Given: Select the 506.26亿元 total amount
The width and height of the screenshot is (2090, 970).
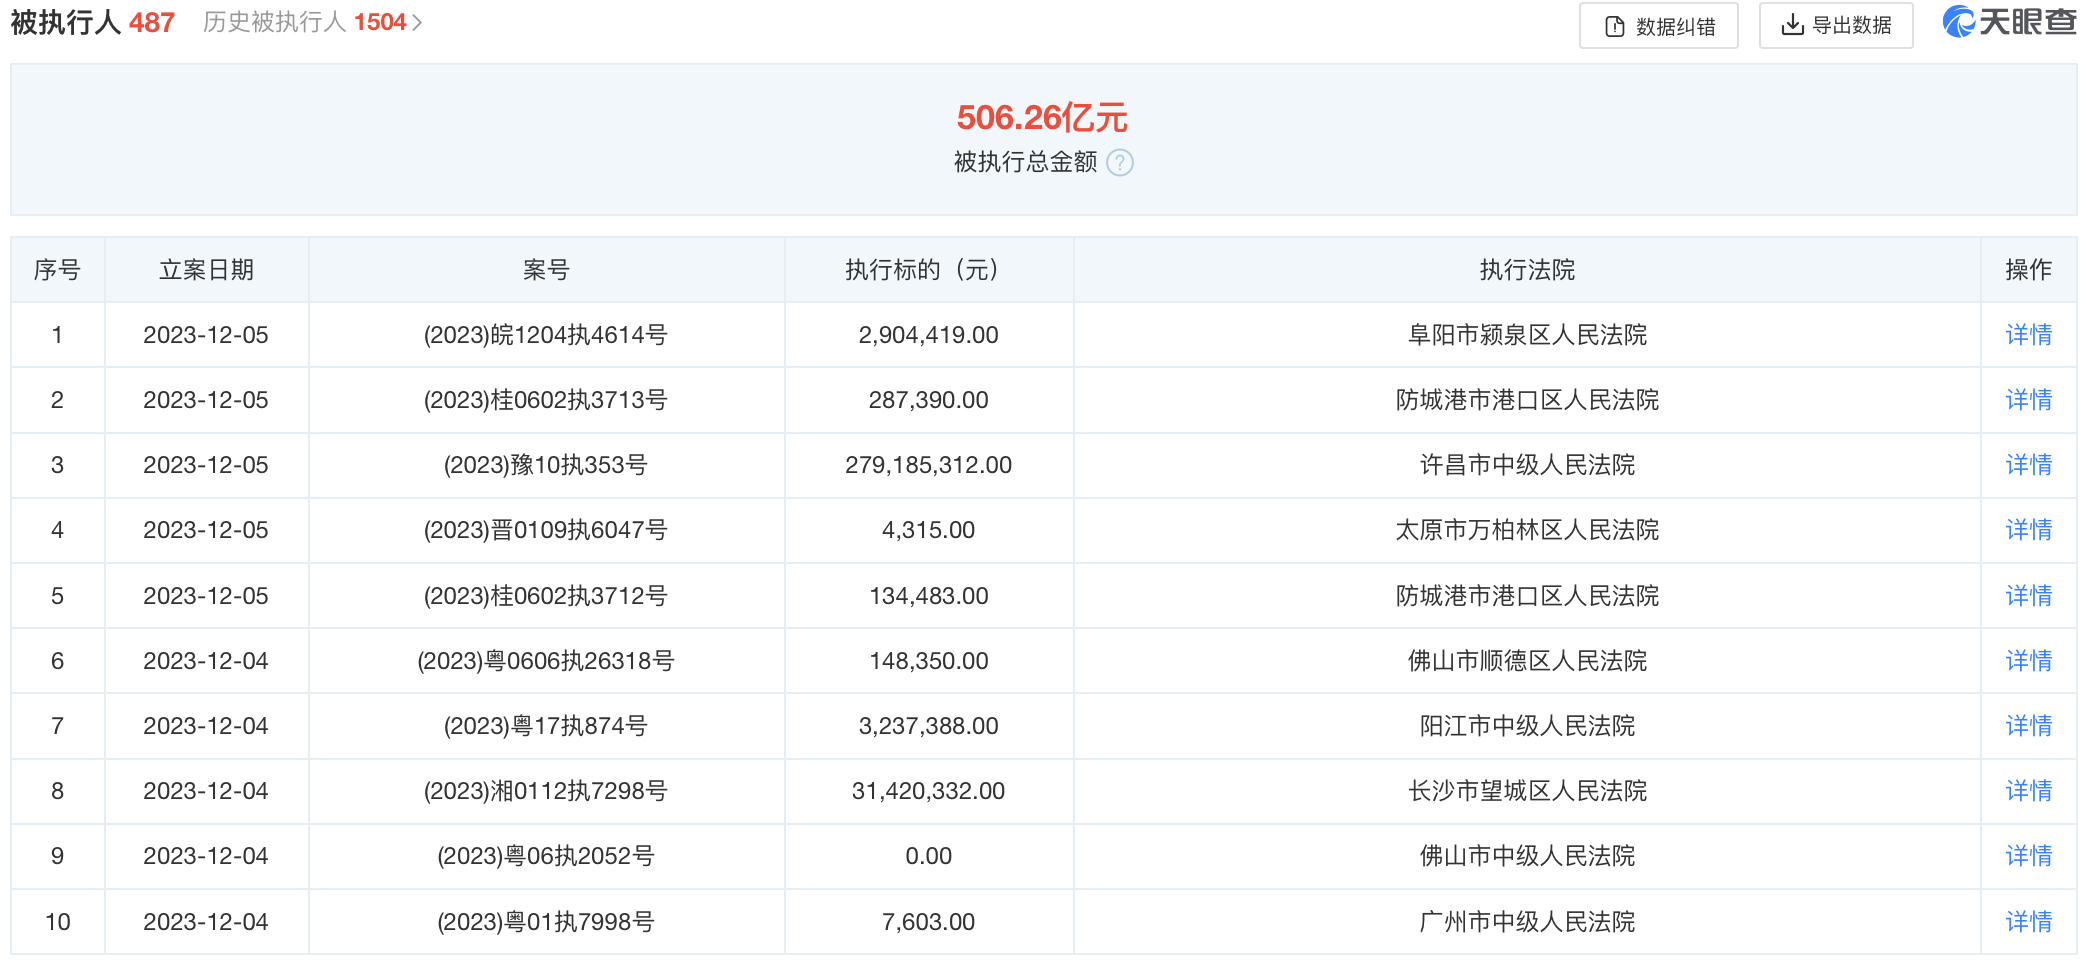Looking at the screenshot, I should (x=1042, y=118).
